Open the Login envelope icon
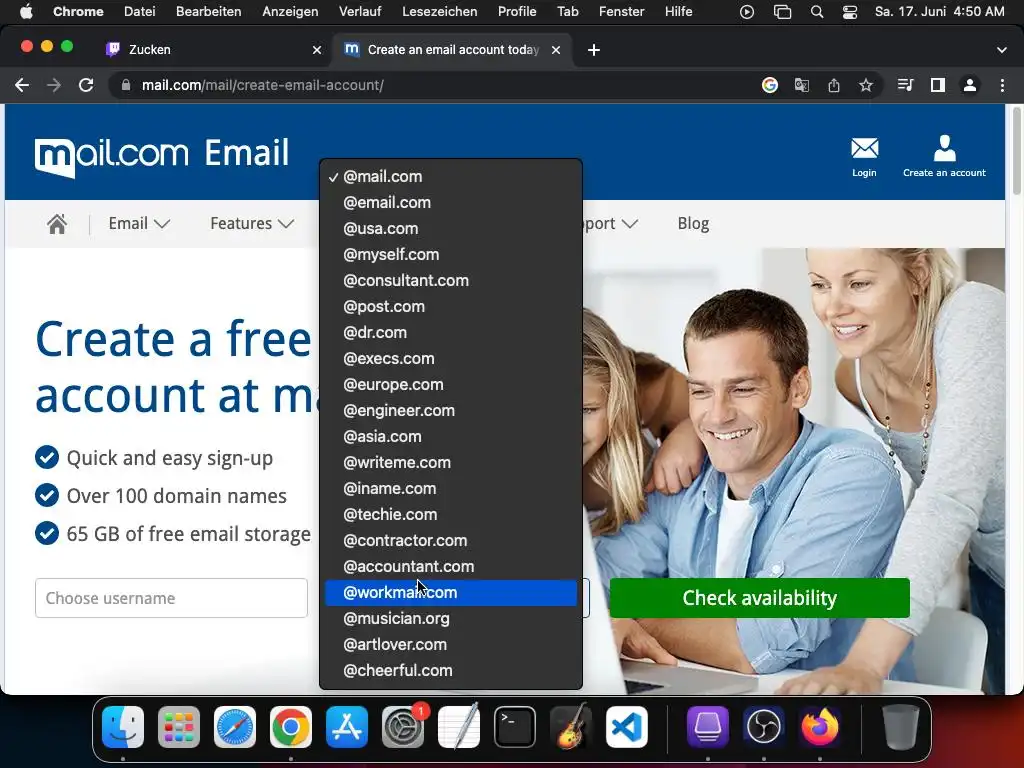1024x768 pixels. pyautogui.click(x=864, y=148)
